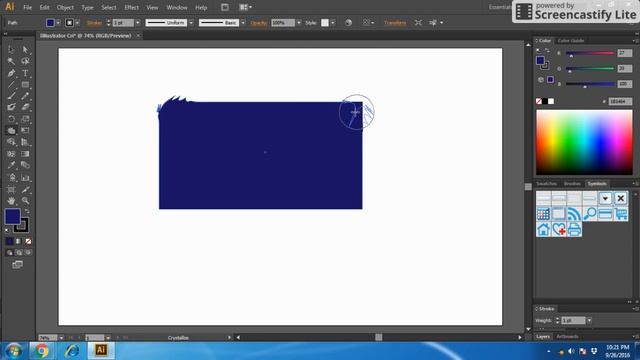
Task: Select the Direct Selection tool
Action: [x=25, y=50]
